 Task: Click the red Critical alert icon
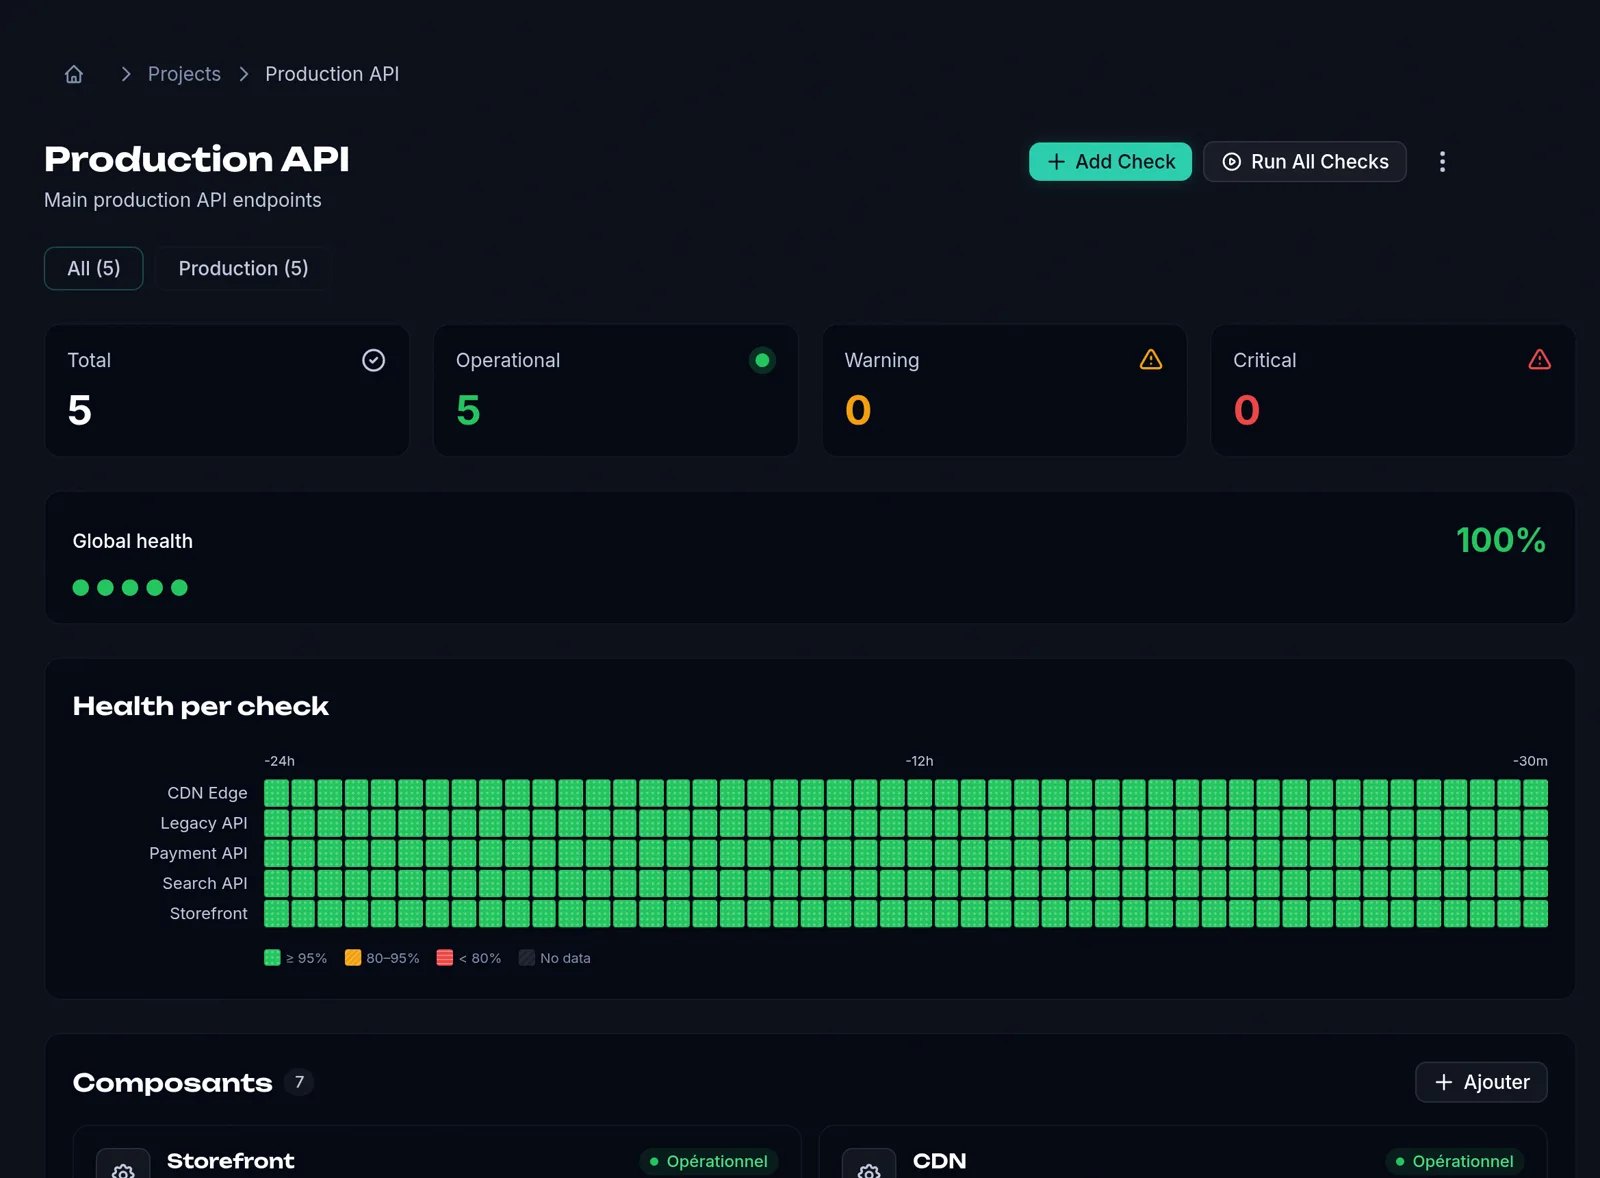click(1540, 359)
